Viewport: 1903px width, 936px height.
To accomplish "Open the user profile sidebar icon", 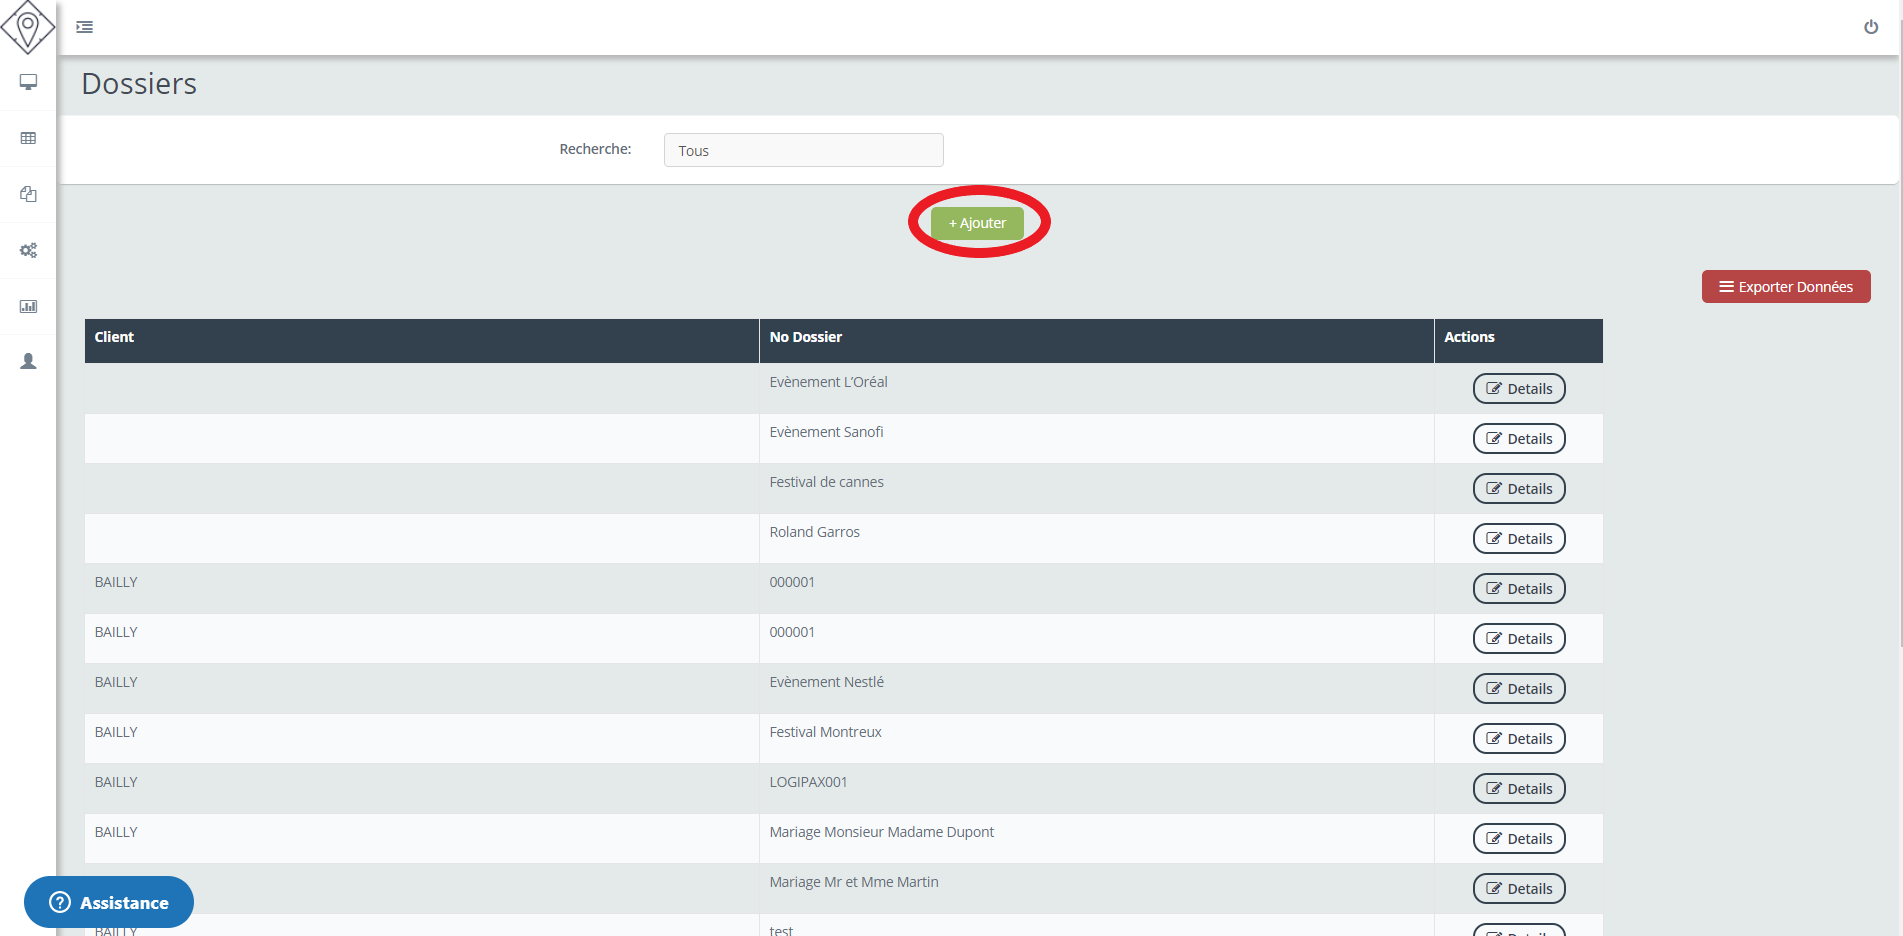I will (x=28, y=361).
